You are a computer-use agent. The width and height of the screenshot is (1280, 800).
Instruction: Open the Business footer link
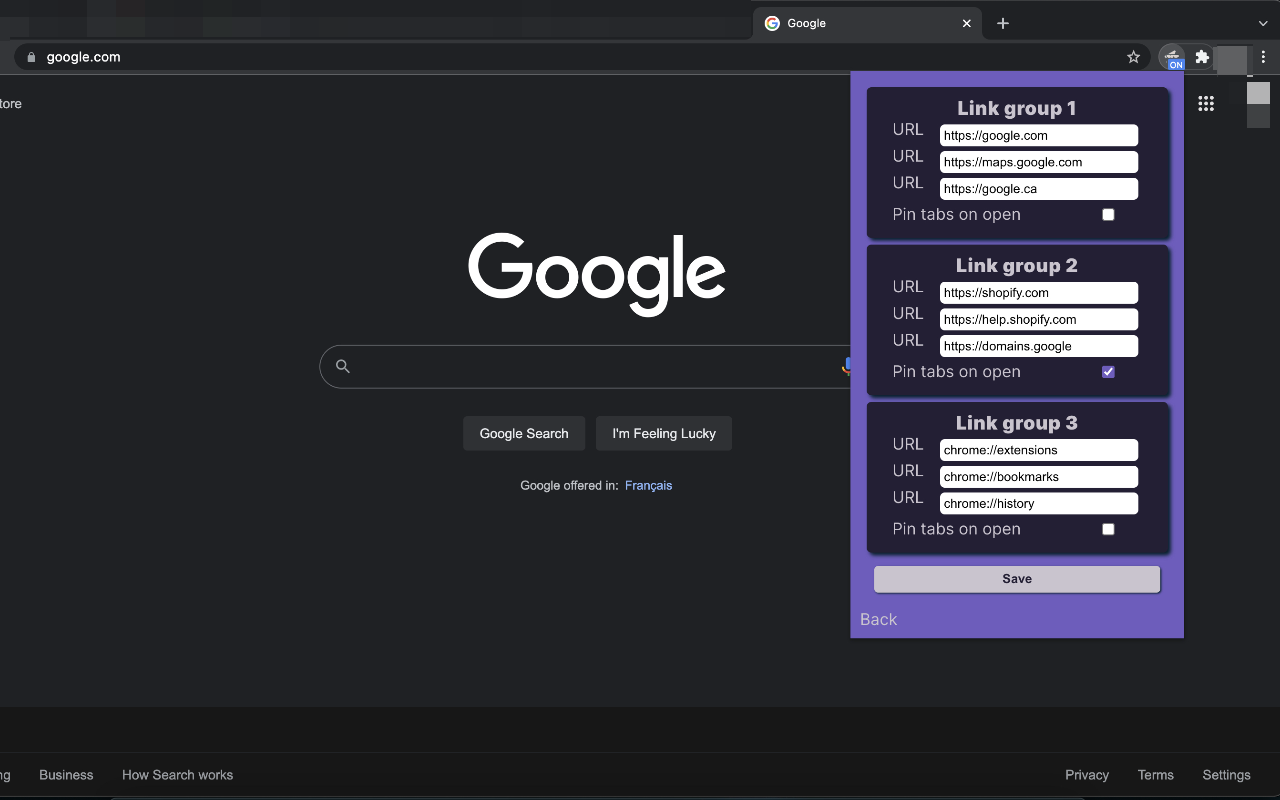(66, 775)
